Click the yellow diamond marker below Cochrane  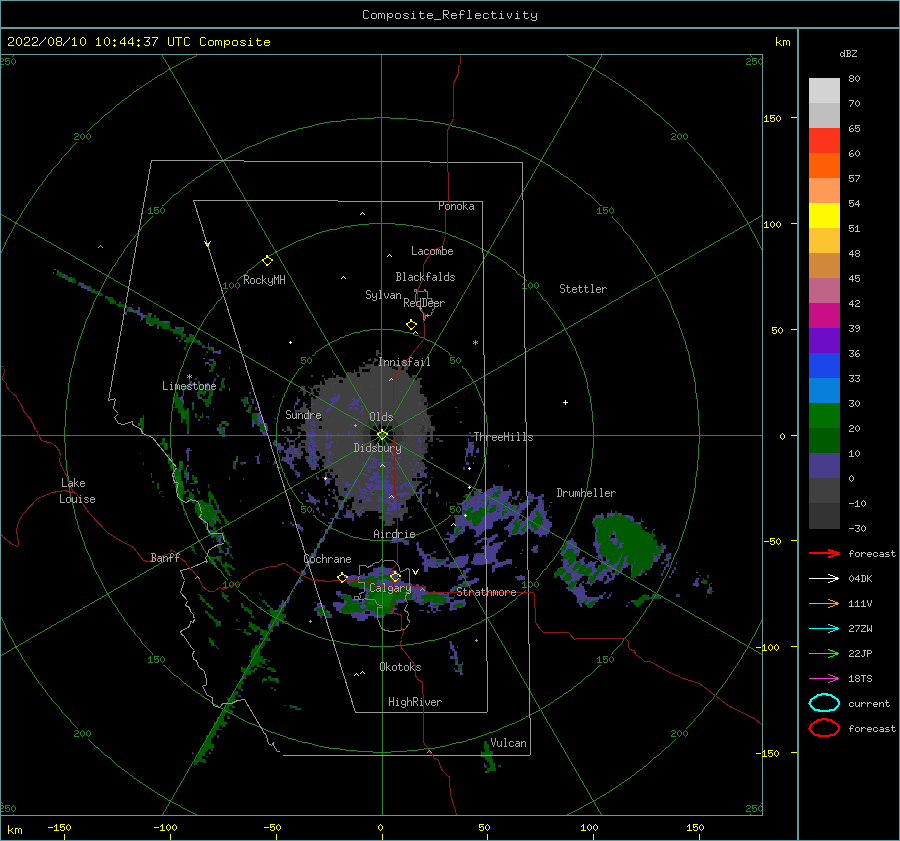(x=342, y=578)
